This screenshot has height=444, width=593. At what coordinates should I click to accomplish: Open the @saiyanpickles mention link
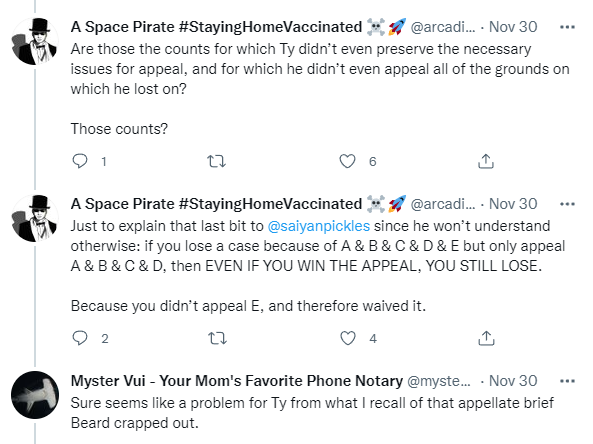318,226
